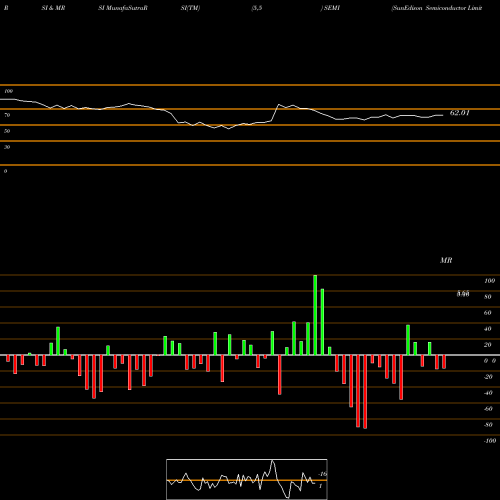Viewport: 500px width, 500px height.
Task: Click the -16 value in mini chart
Action: tap(323, 474)
